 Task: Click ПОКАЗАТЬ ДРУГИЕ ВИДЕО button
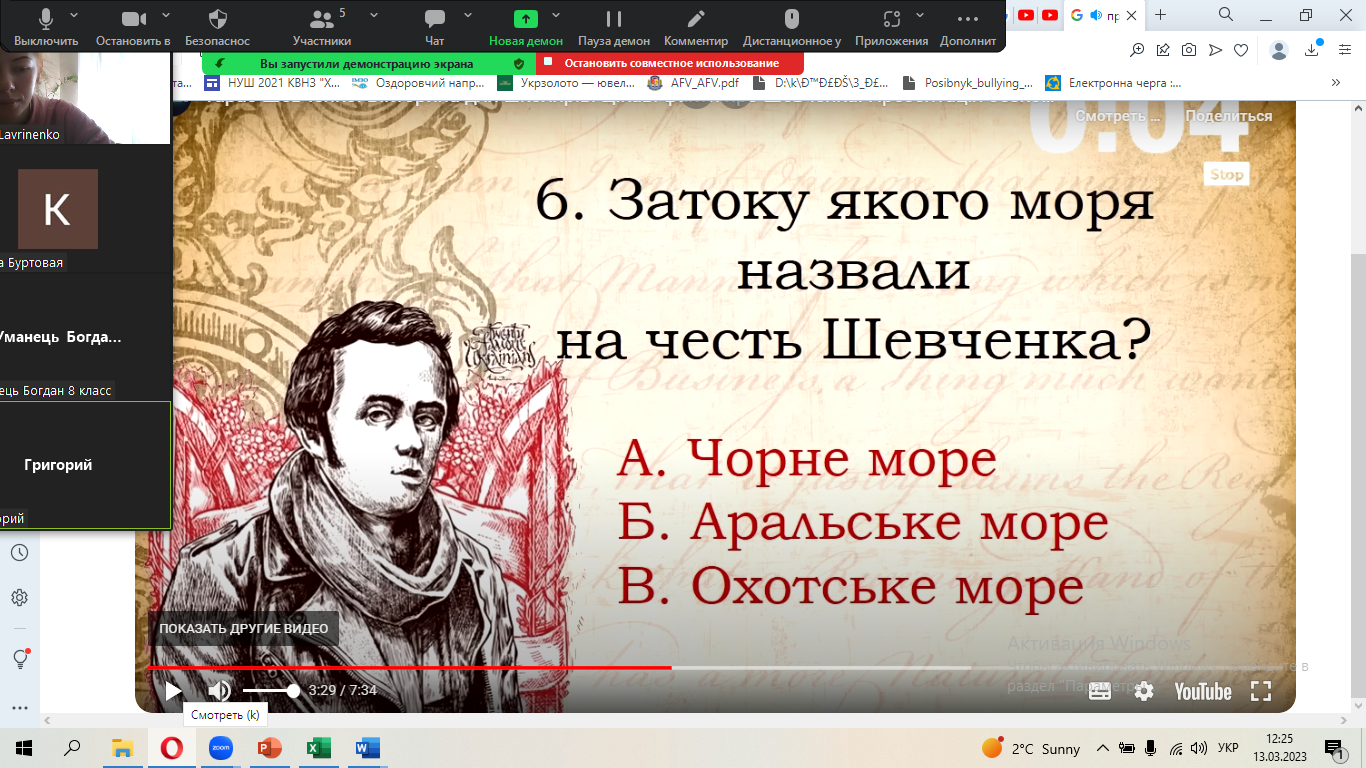coord(244,629)
